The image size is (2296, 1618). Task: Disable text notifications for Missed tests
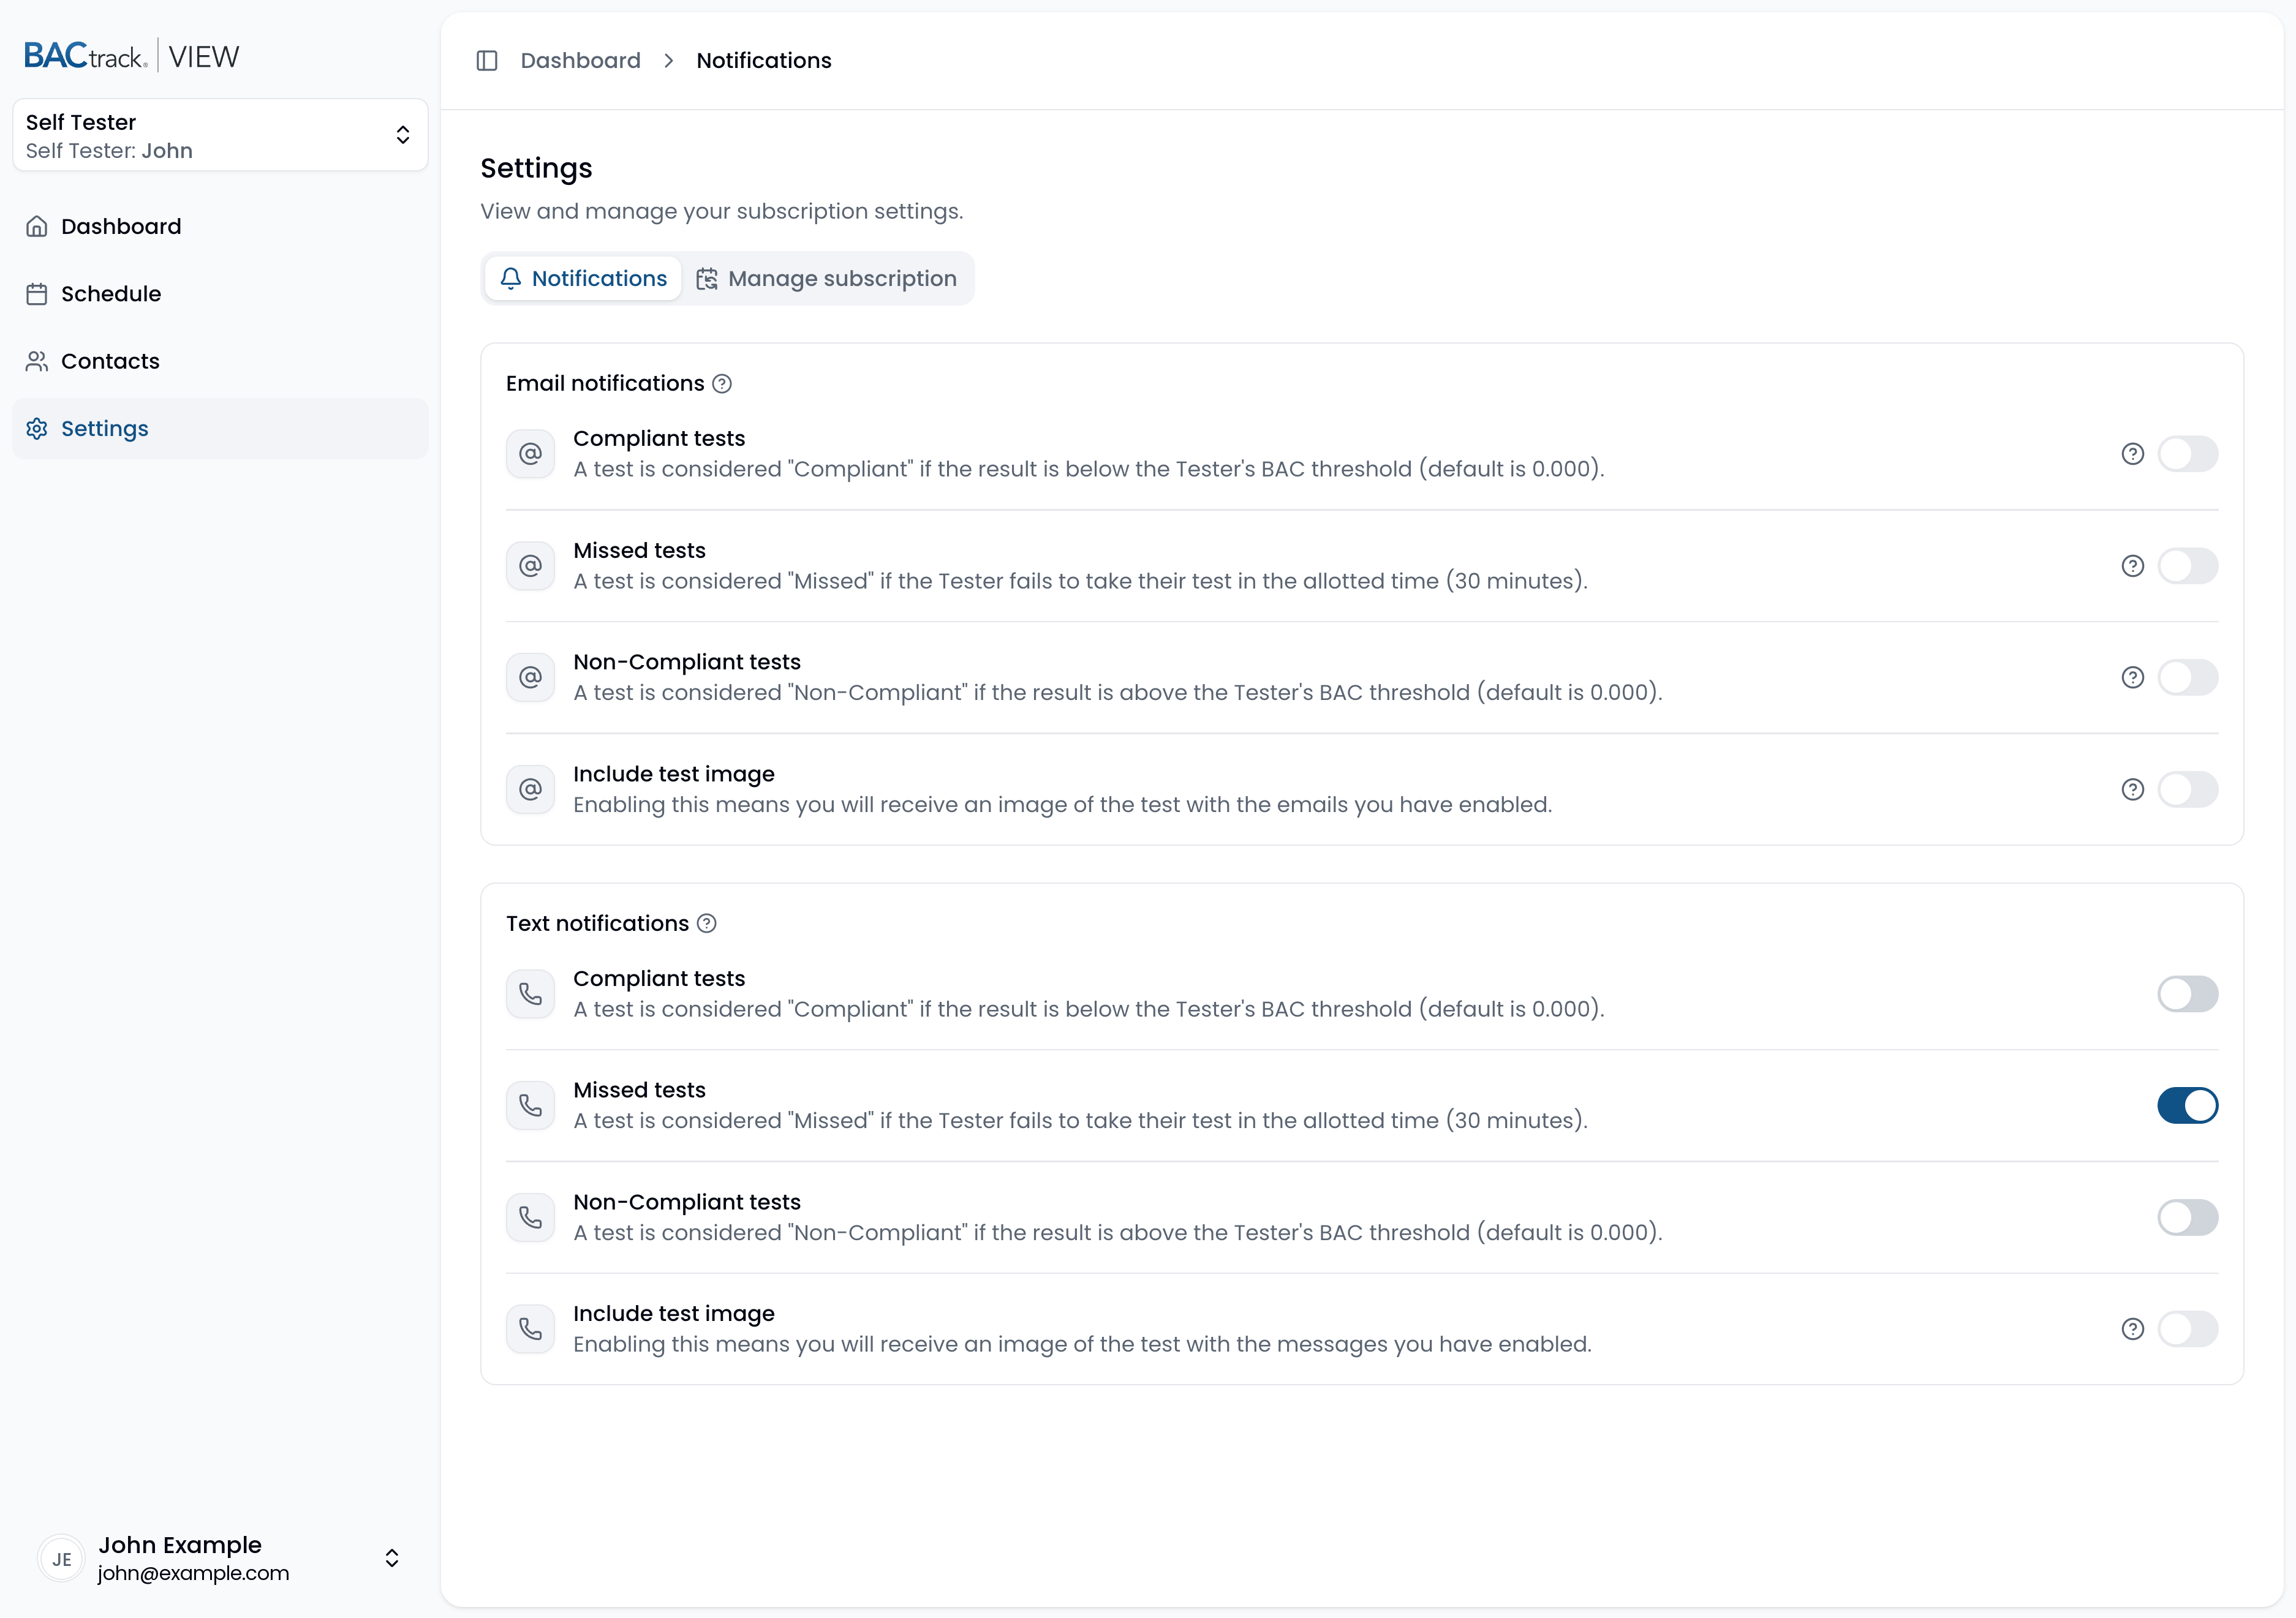(2188, 1106)
